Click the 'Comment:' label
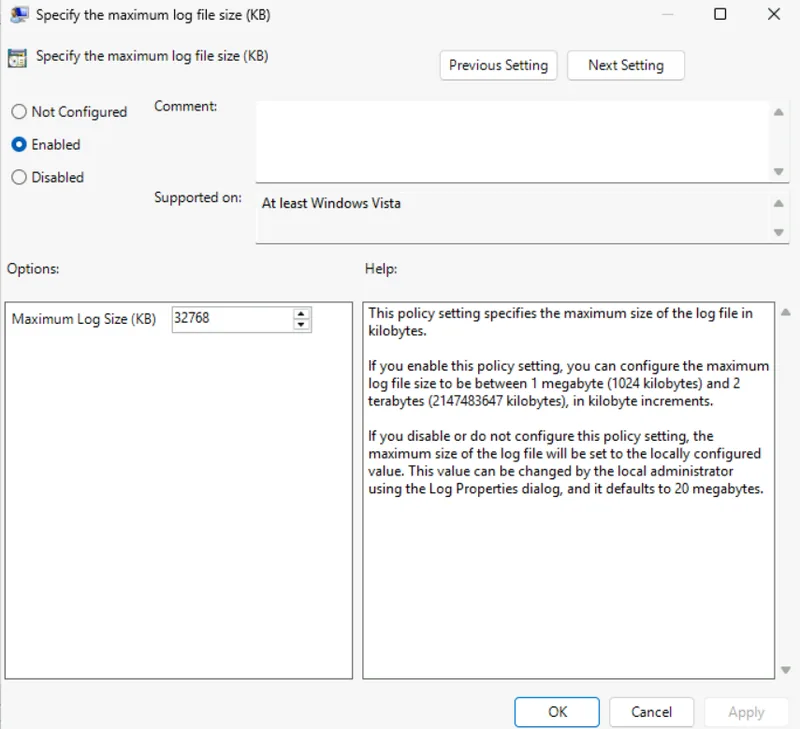The image size is (800, 729). [x=186, y=106]
